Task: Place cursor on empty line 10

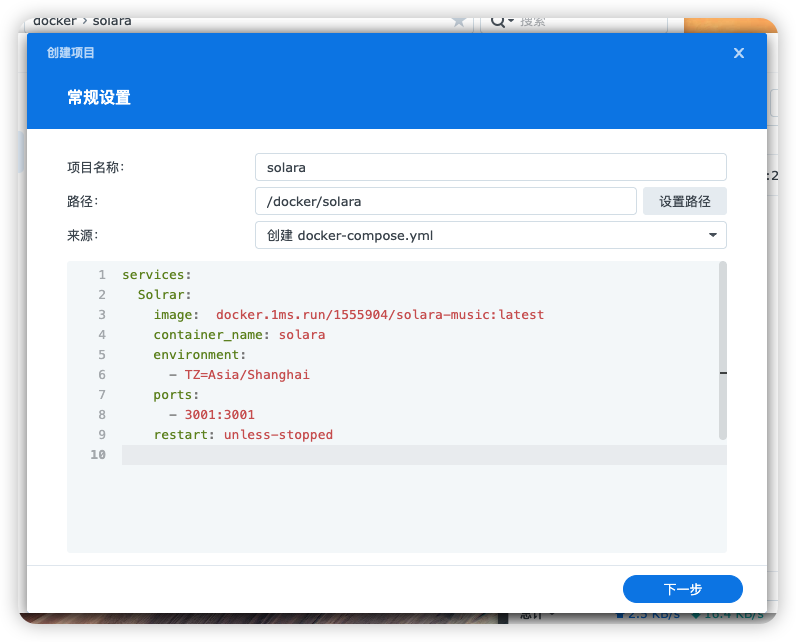Action: 400,455
